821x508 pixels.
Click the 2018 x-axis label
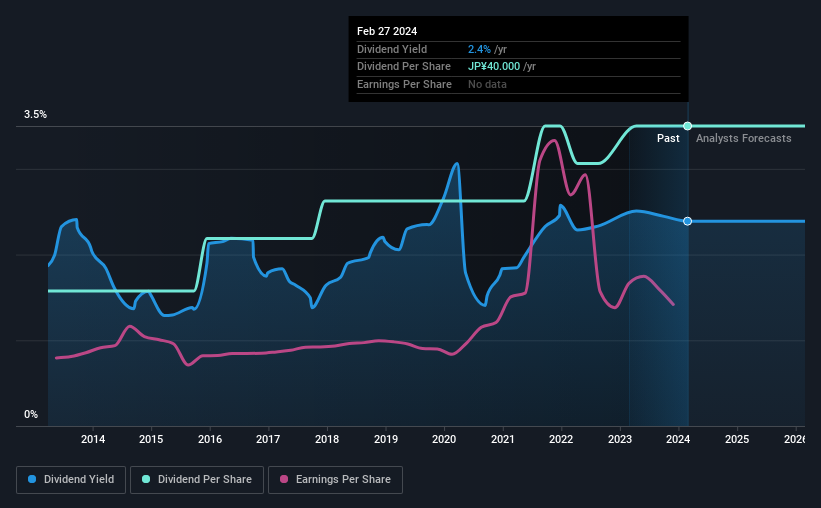327,439
